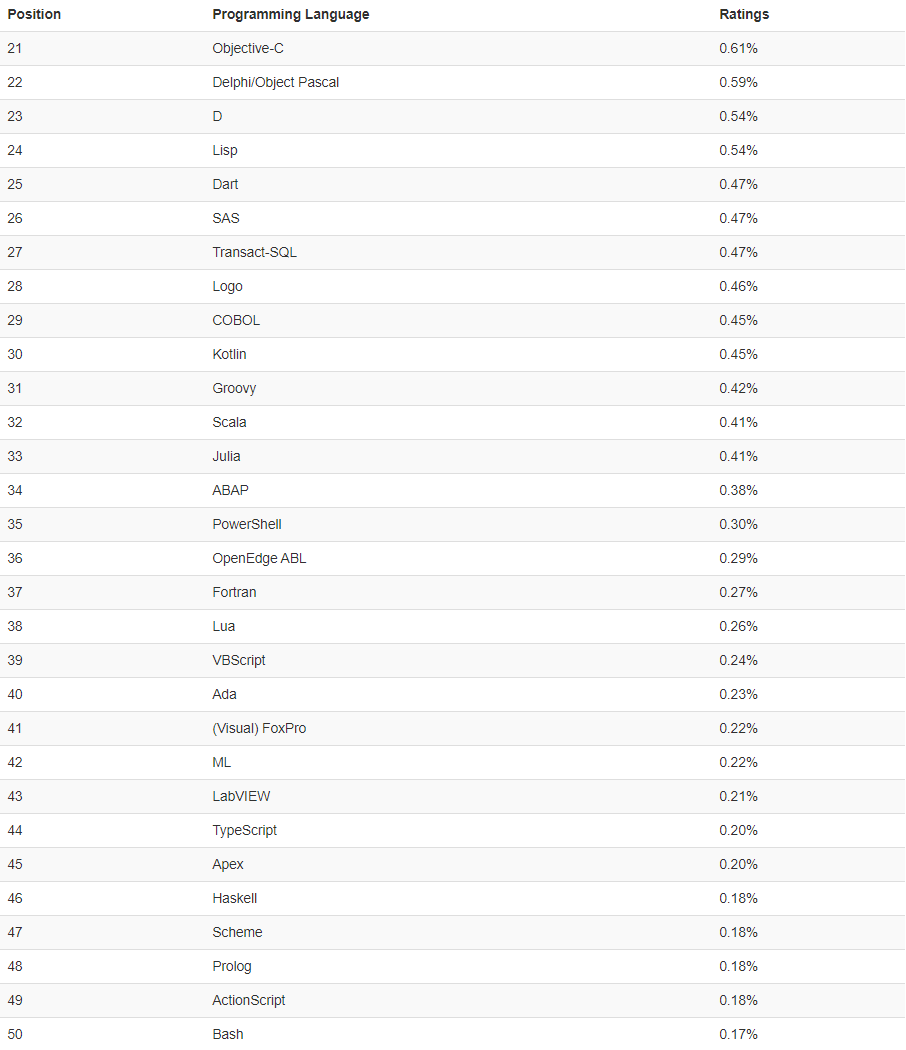Screen dimensions: 906x1050
Task: Click the Position column header
Action: tap(34, 15)
